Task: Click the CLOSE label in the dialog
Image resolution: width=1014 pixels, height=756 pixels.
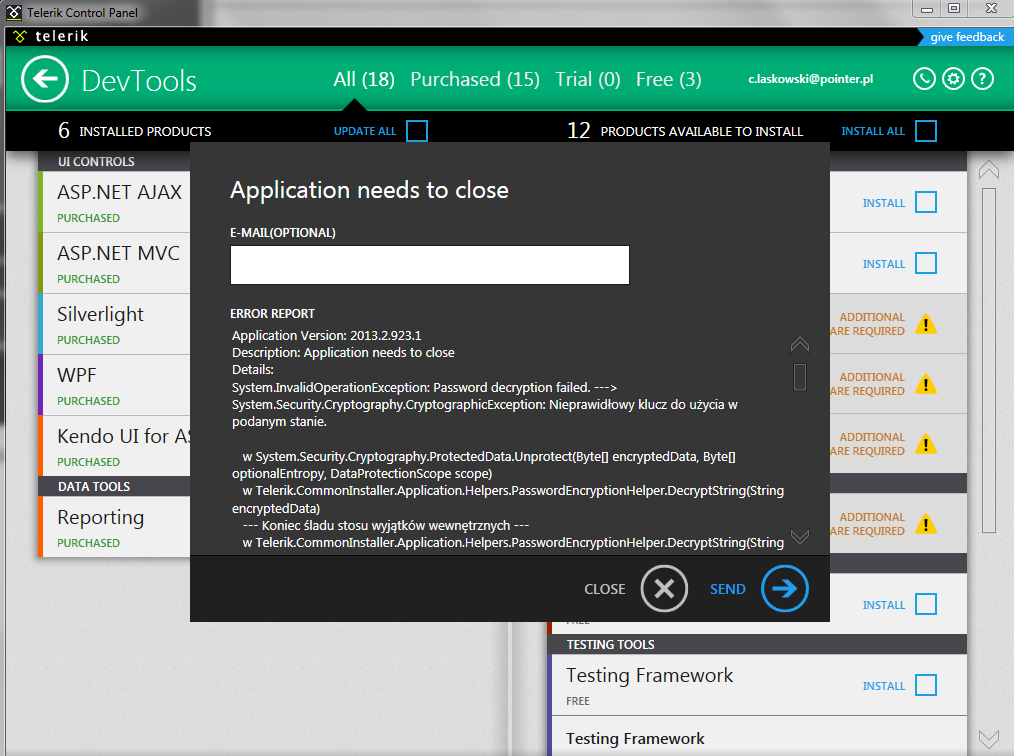Action: pos(605,589)
